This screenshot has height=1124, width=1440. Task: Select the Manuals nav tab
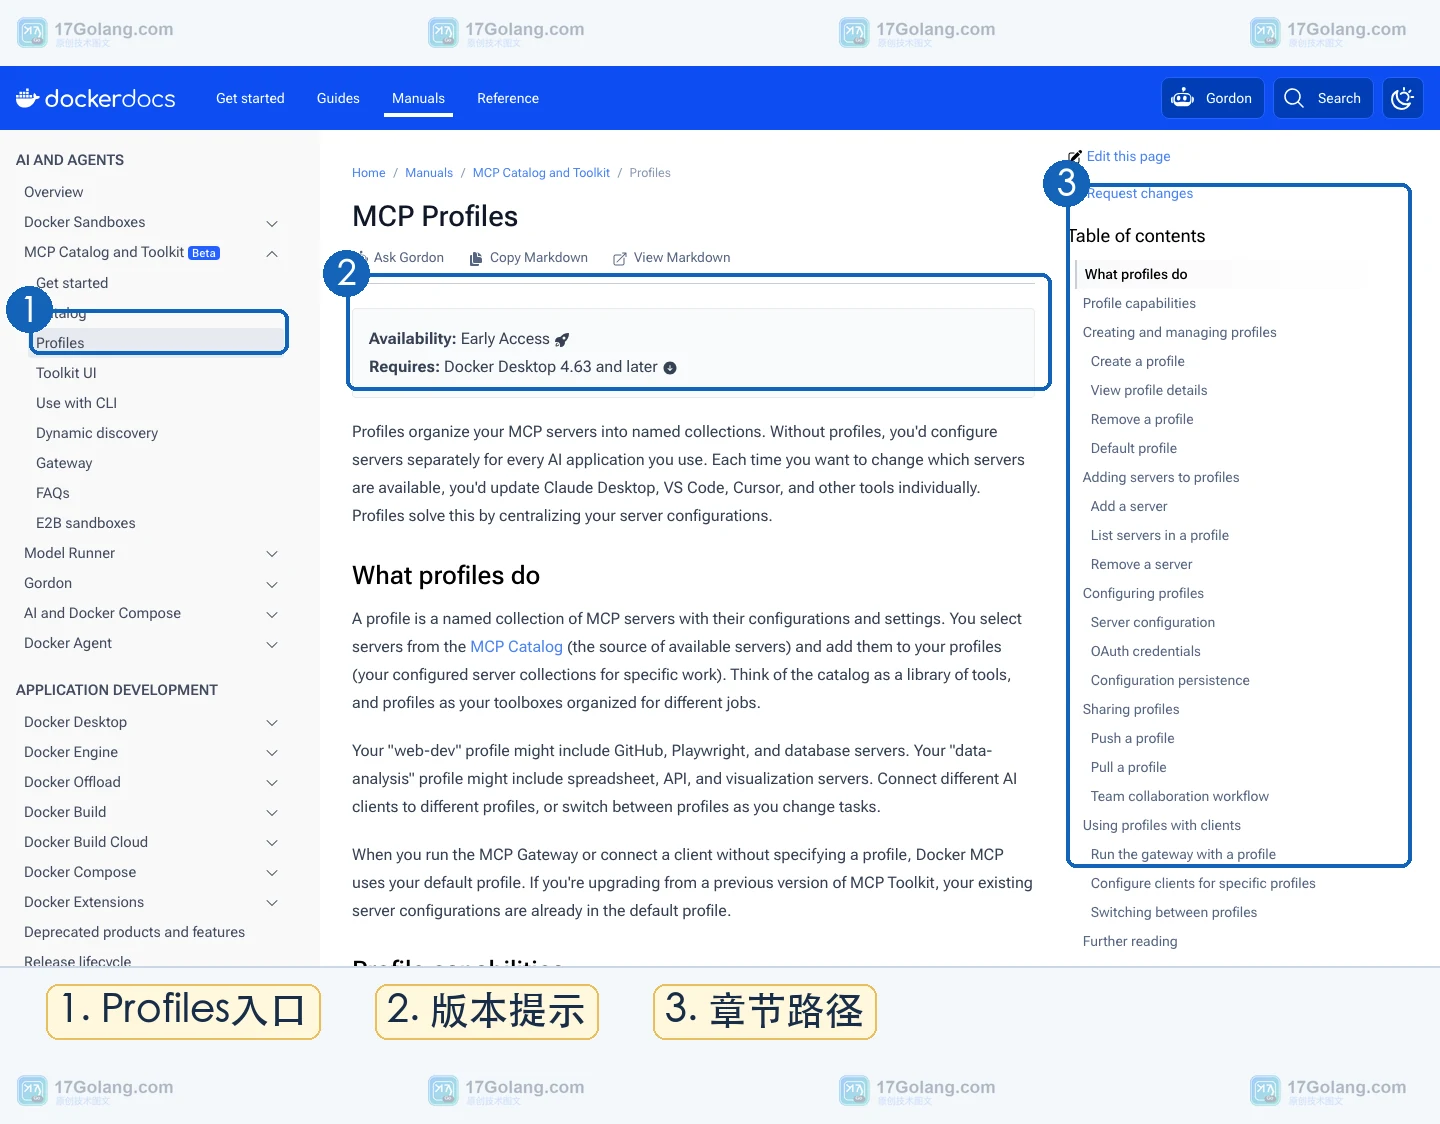coord(418,98)
